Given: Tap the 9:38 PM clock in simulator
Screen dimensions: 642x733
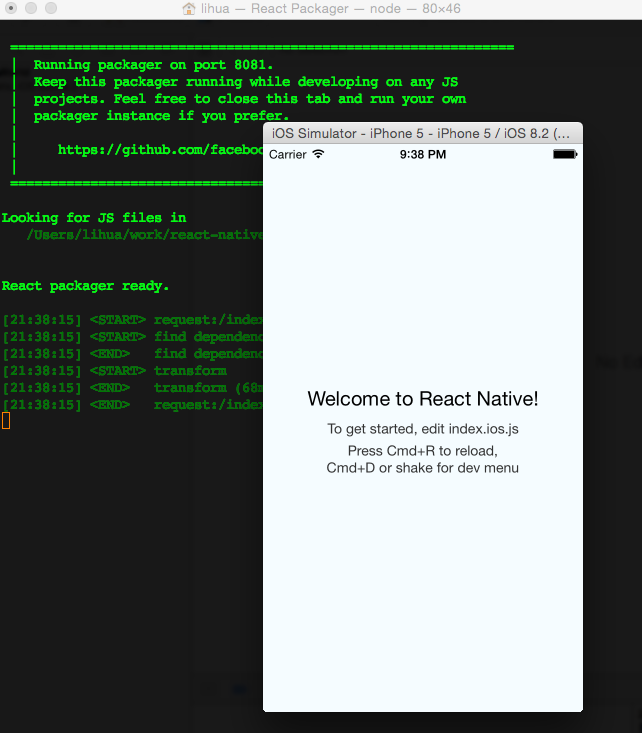Looking at the screenshot, I should pos(423,154).
